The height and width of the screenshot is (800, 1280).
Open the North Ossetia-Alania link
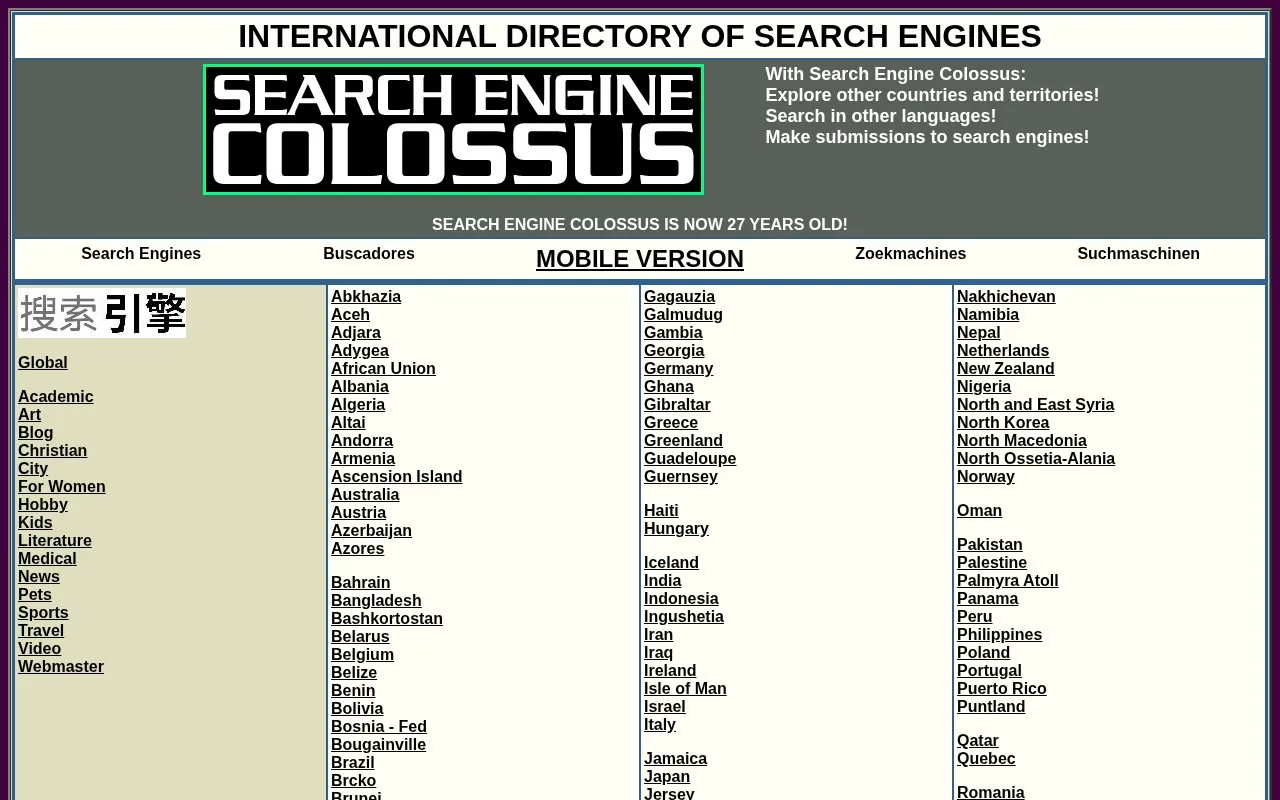pyautogui.click(x=1036, y=459)
